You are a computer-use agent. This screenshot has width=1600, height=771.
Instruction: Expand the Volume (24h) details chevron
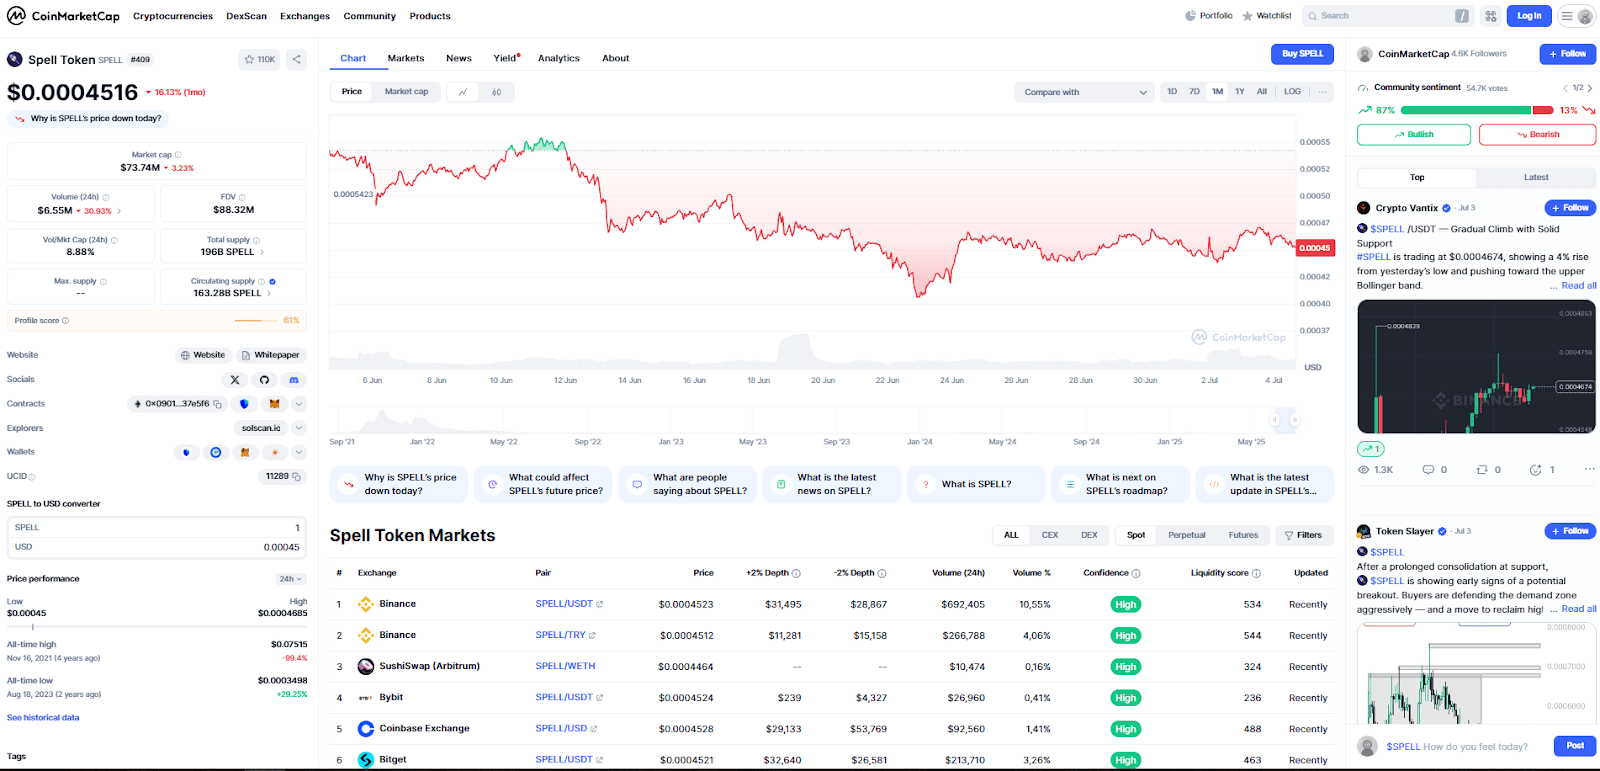[119, 211]
